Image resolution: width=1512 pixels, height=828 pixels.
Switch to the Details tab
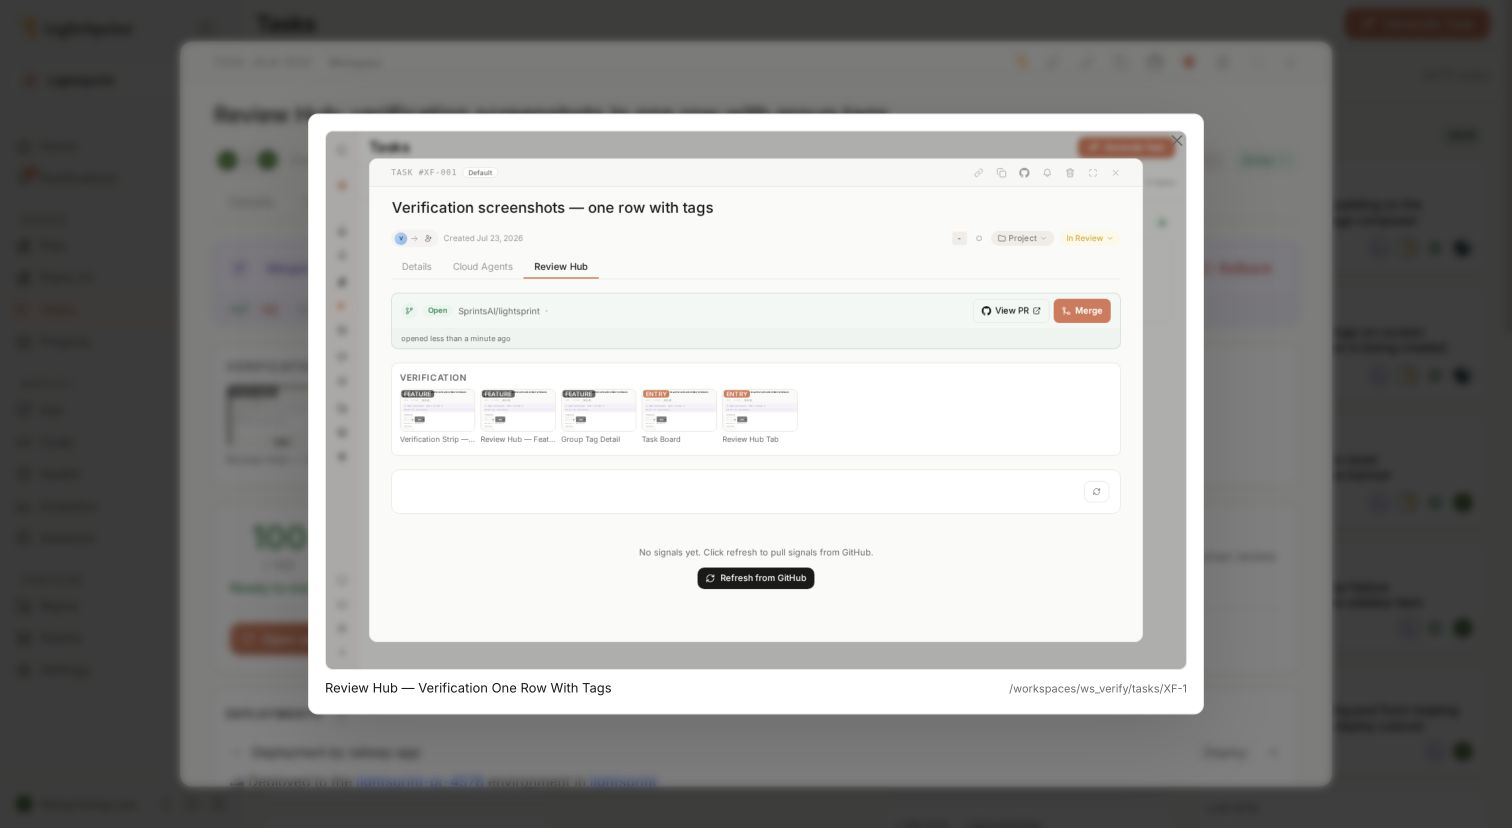coord(416,267)
